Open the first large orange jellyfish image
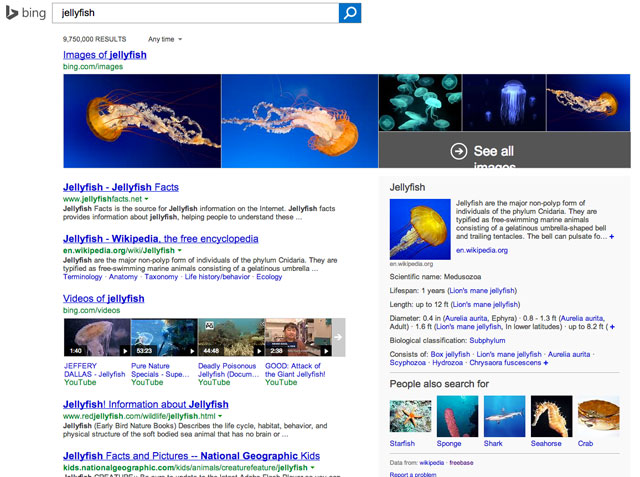640x477 pixels. coord(142,121)
